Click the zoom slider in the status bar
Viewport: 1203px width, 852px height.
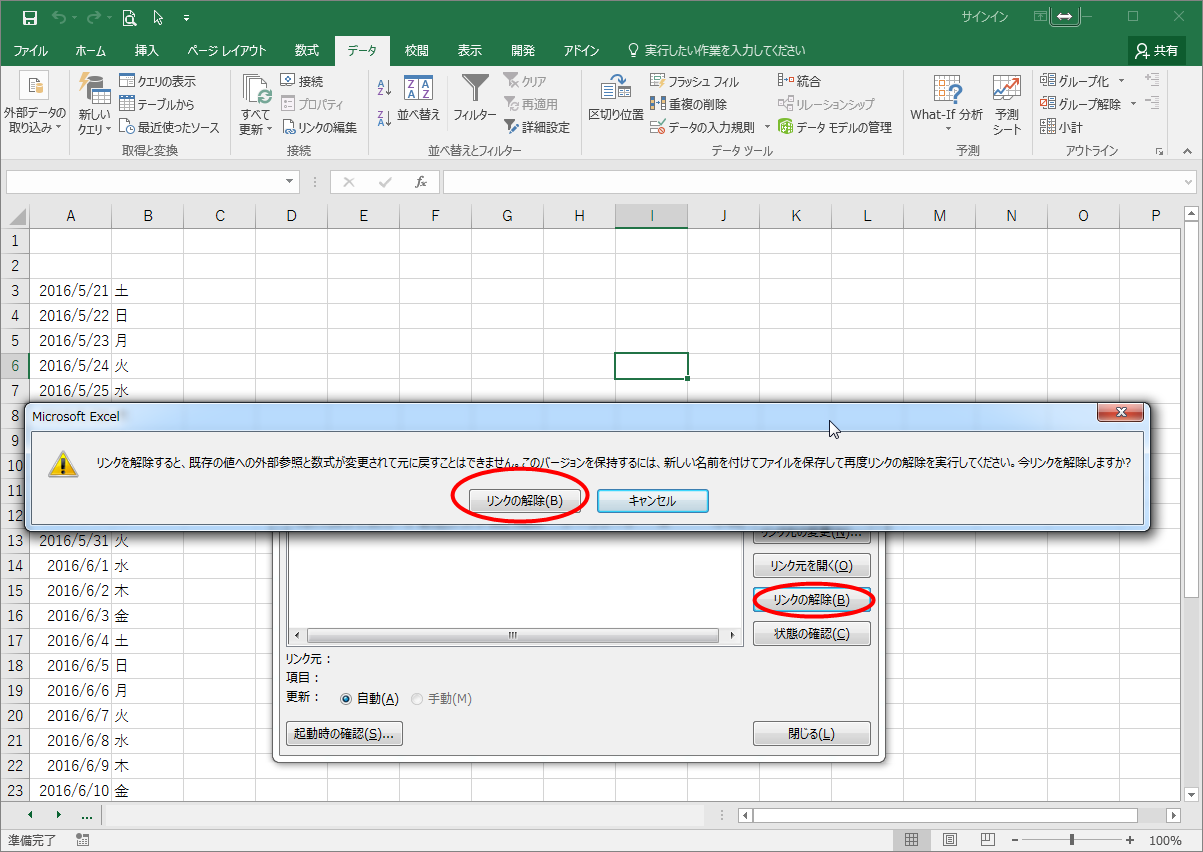click(x=1071, y=840)
